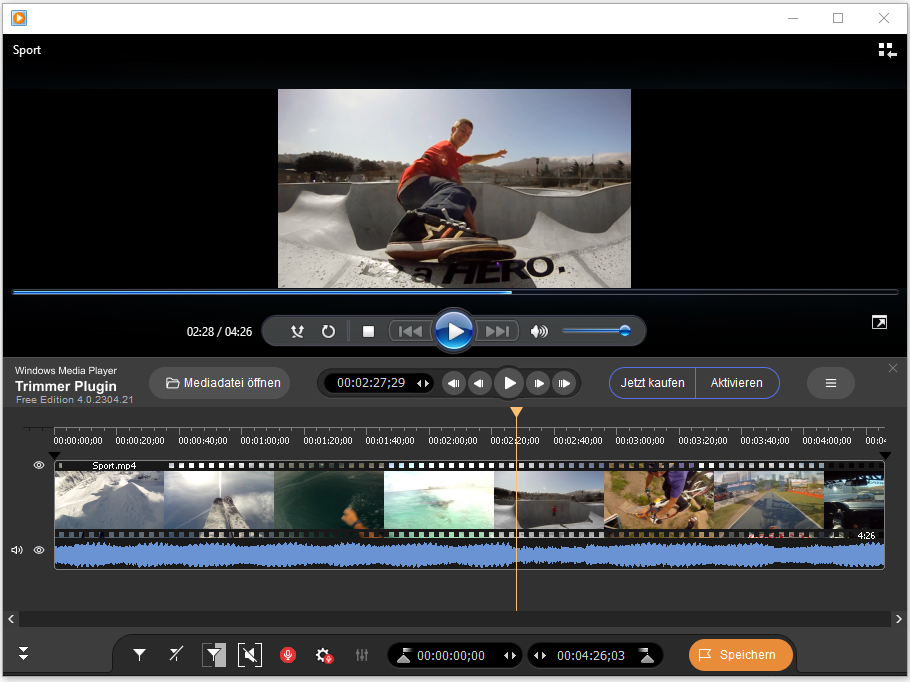
Task: Click the video preview frame
Action: pos(454,188)
